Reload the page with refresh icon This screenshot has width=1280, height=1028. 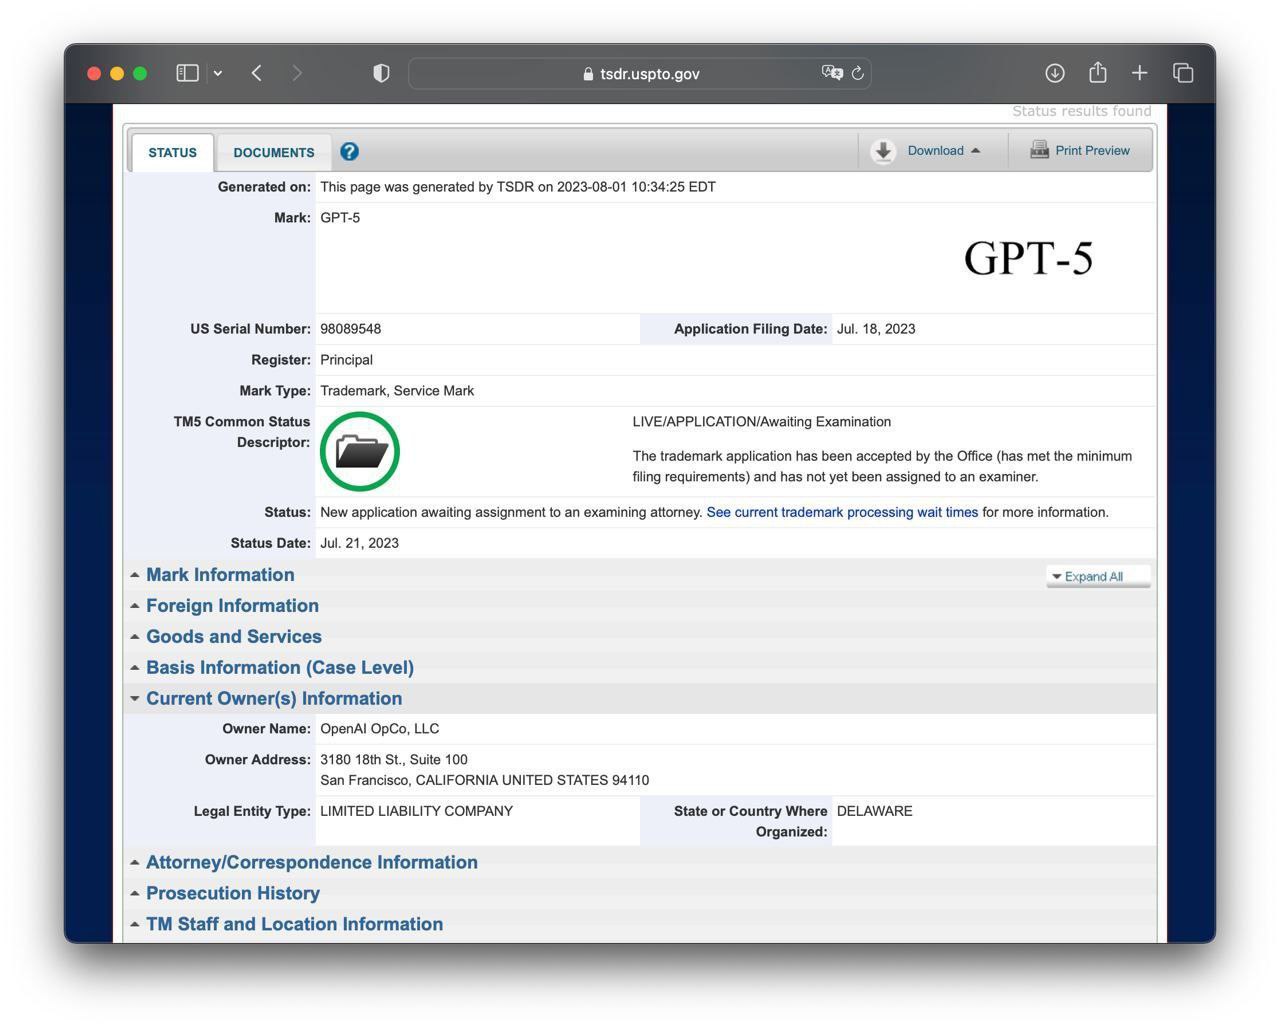pos(858,73)
